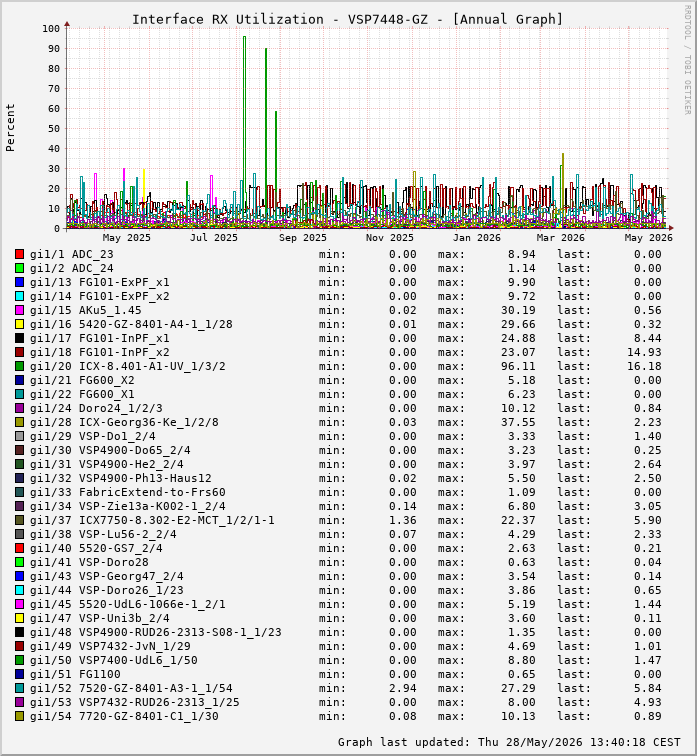Click the Percent y-axis label
Screen dimensions: 697x756
[x=10, y=128]
